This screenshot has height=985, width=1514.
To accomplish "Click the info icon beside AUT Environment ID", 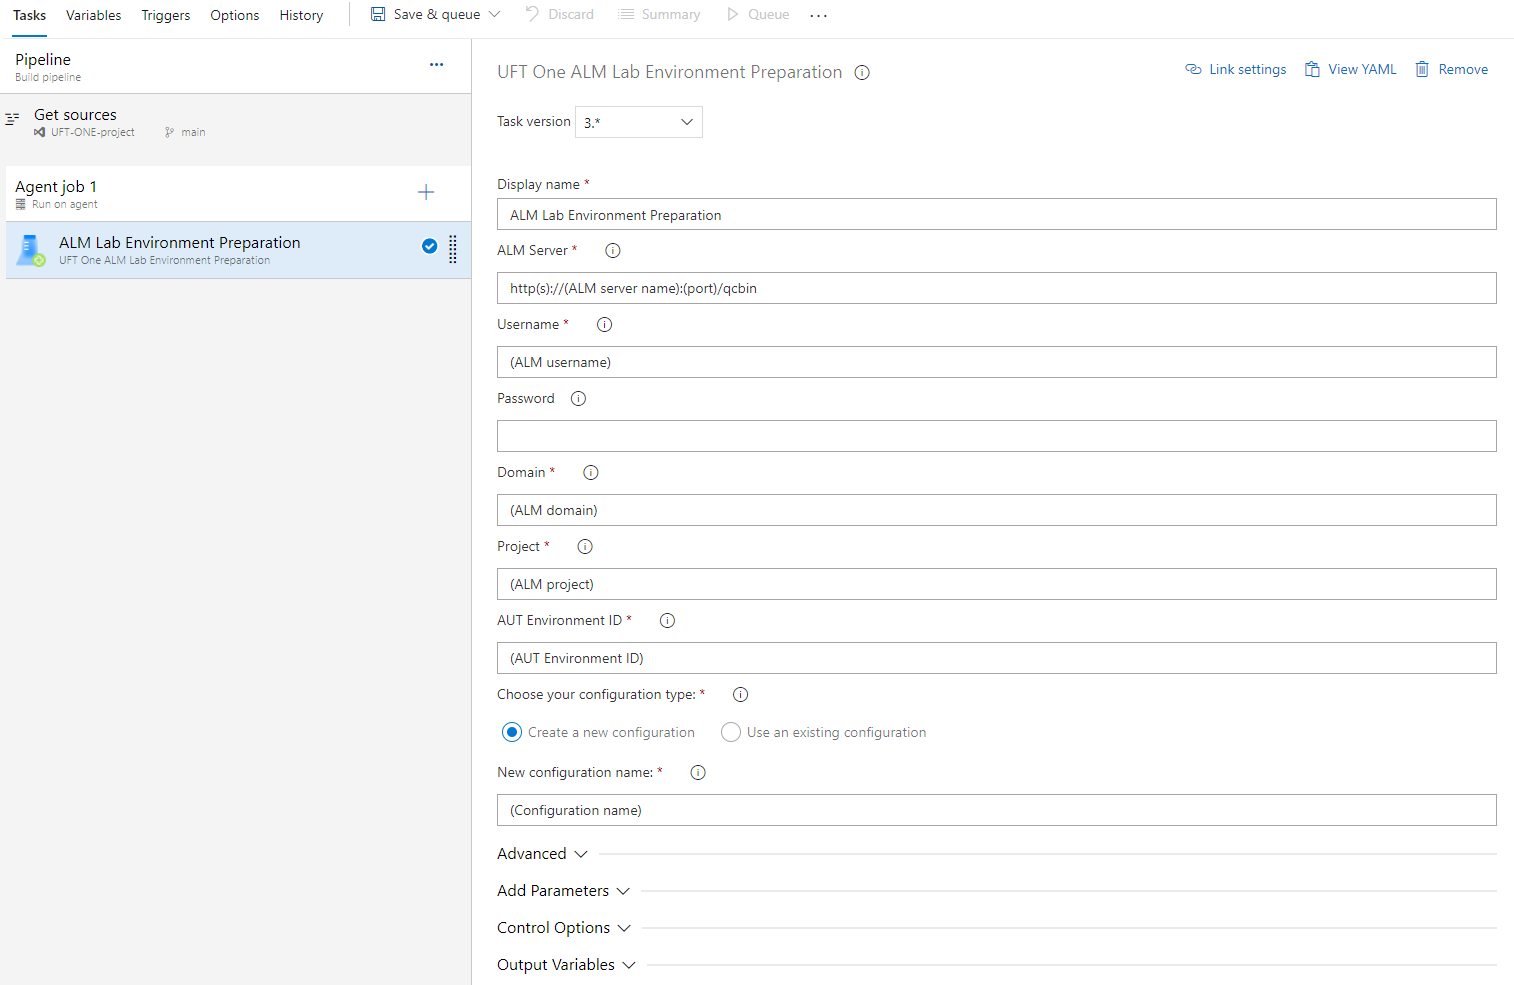I will click(x=667, y=621).
